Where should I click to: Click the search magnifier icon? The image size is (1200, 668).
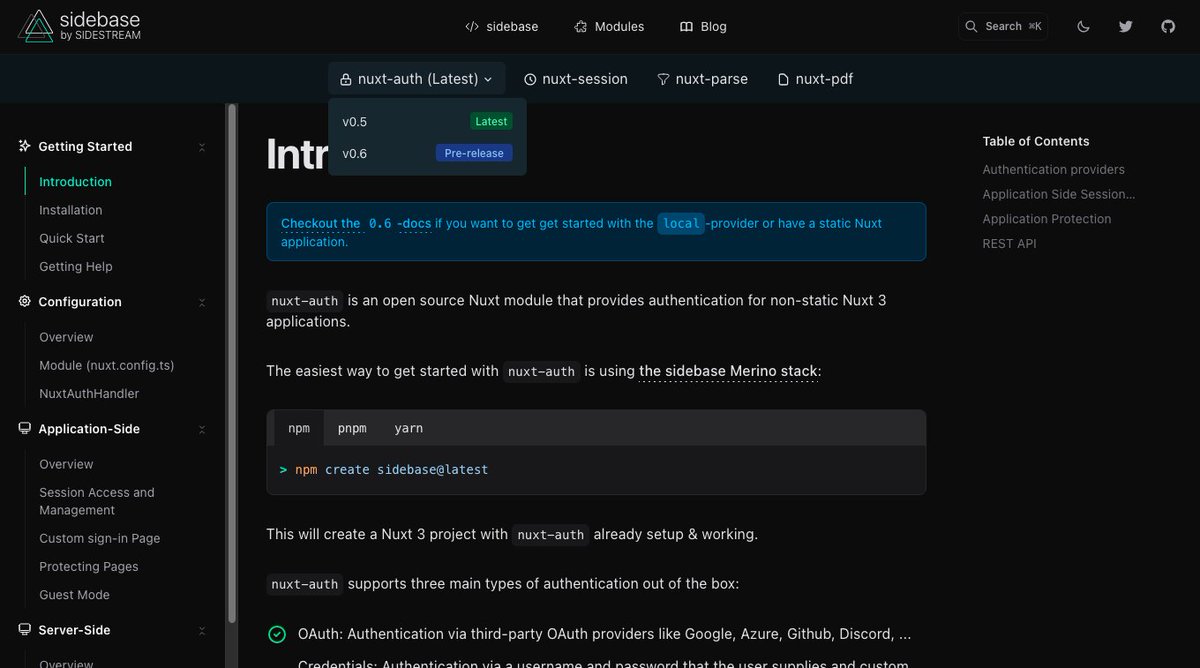(x=971, y=26)
